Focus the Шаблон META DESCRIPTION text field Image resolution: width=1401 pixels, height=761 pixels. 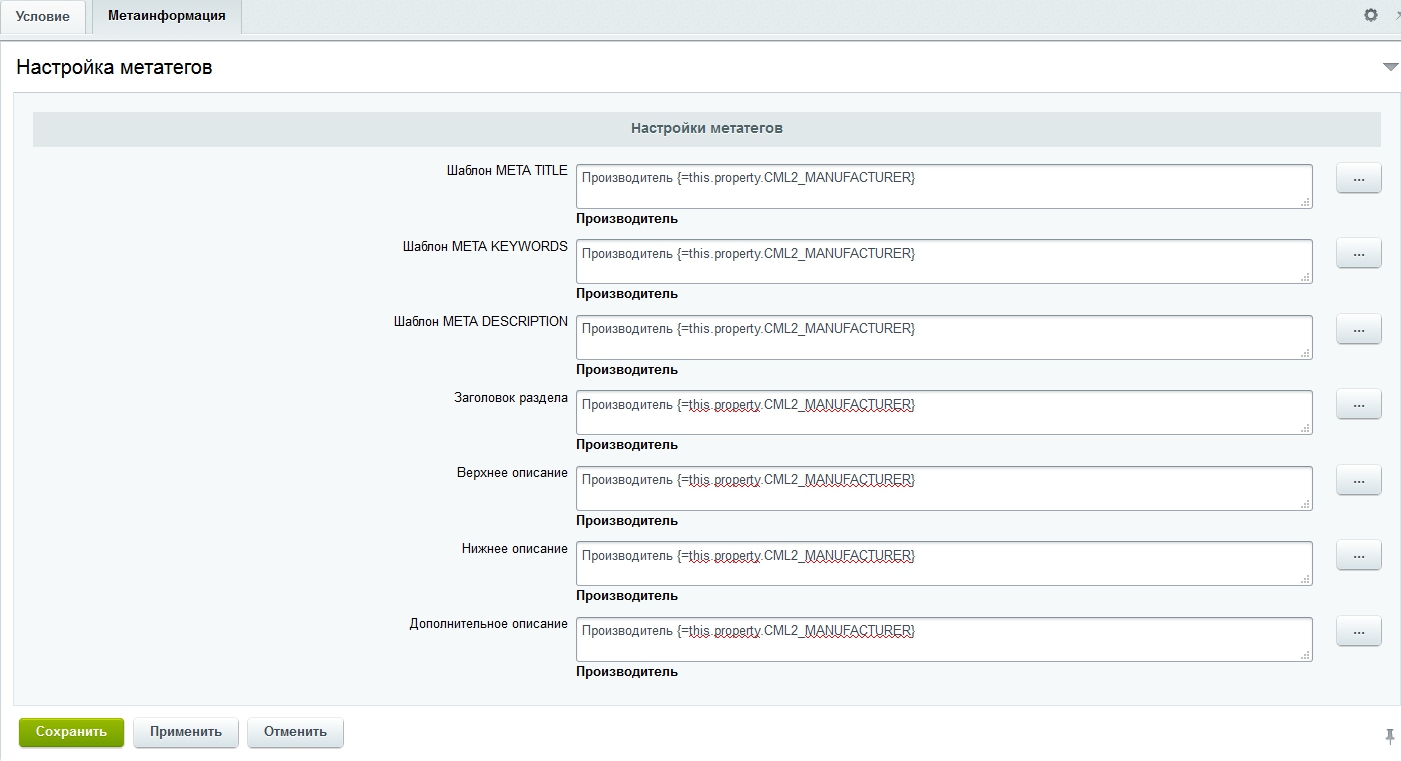pos(944,337)
